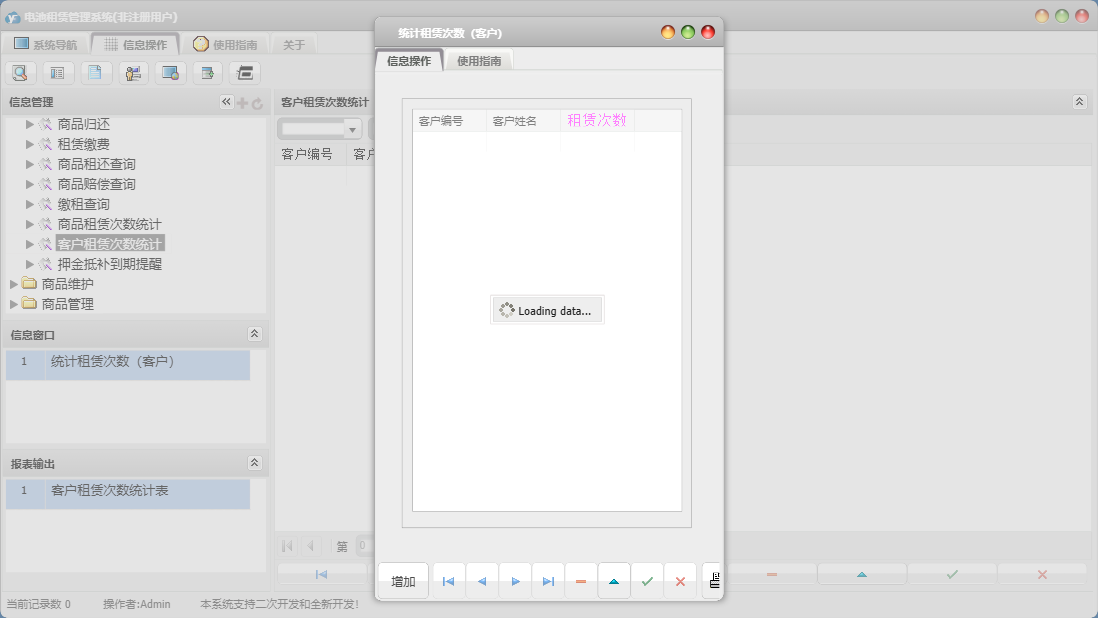
Task: Select 客户租赁次数统计表 report entry
Action: coord(109,491)
